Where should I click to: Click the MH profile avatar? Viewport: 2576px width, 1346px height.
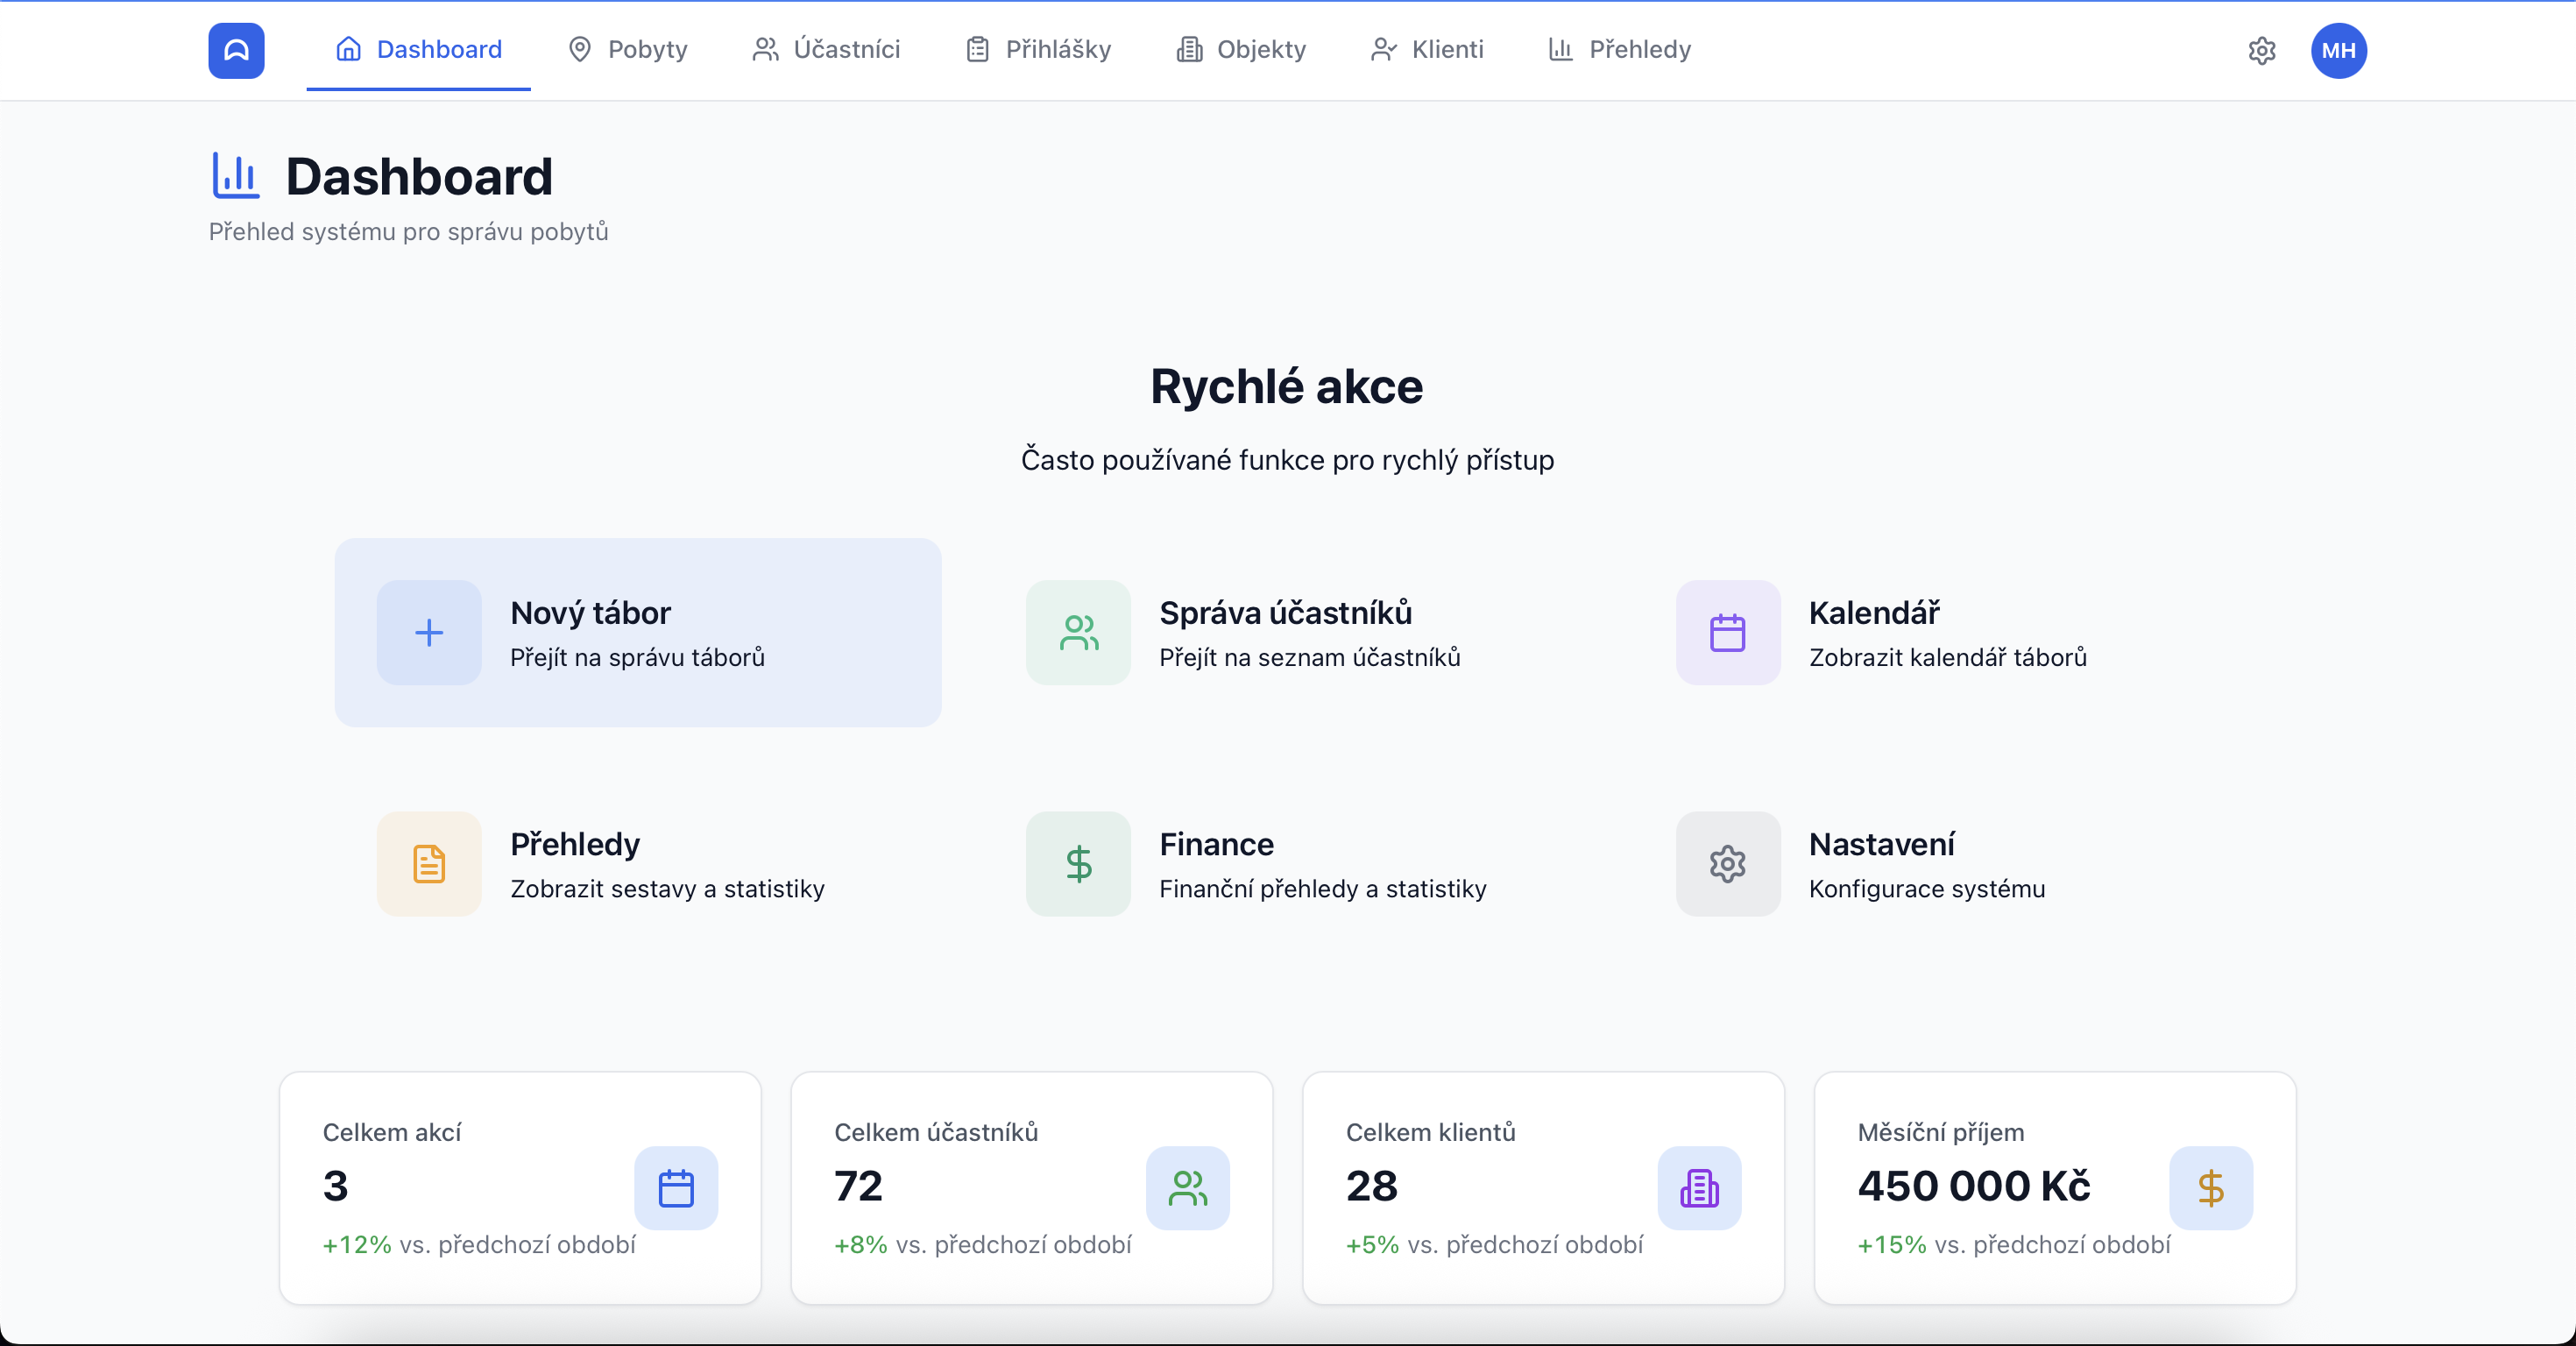click(2339, 50)
